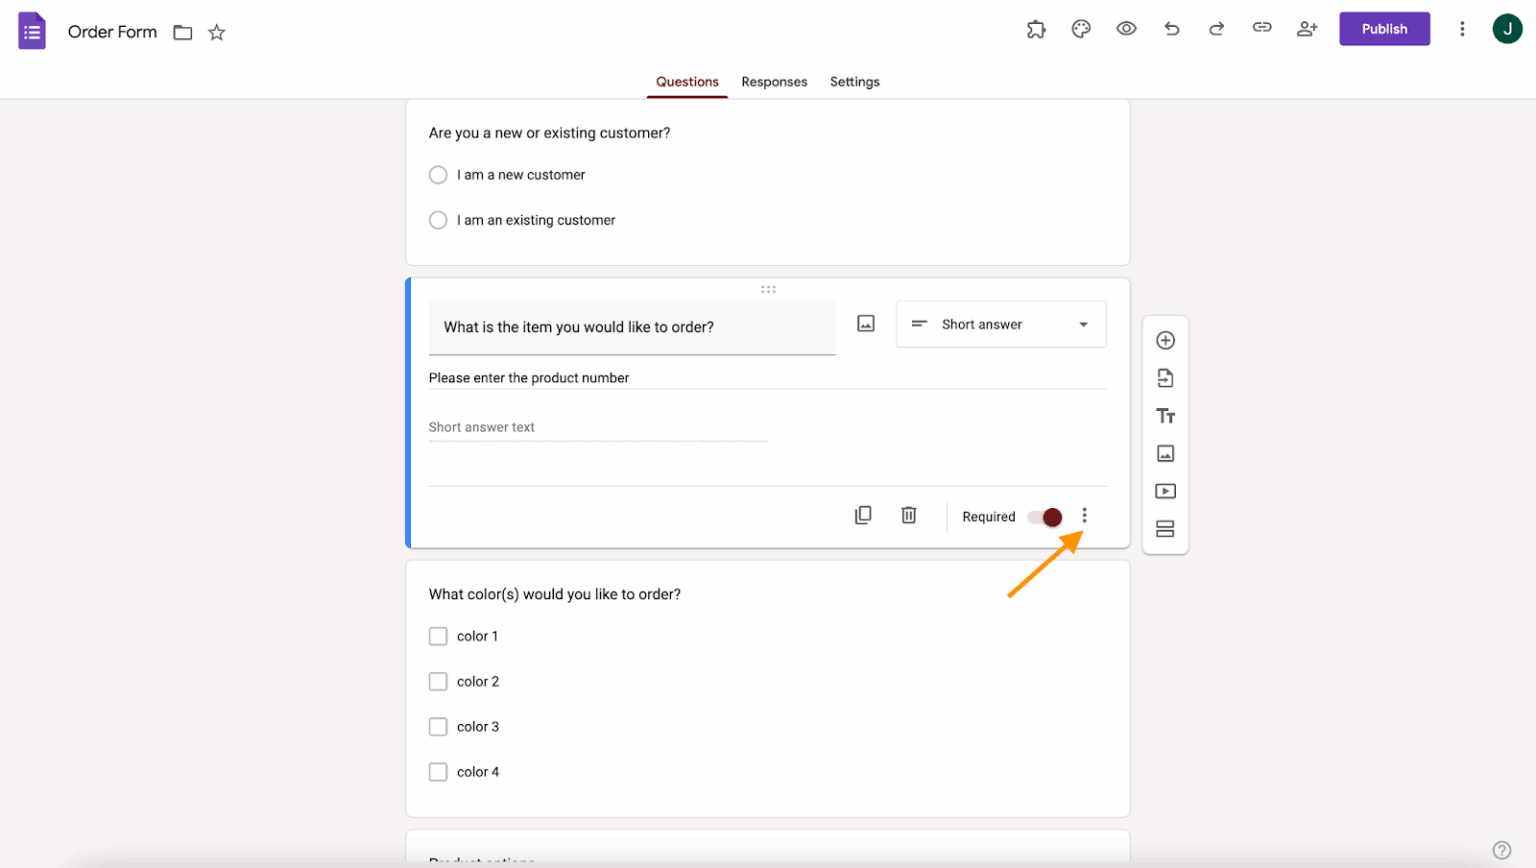This screenshot has width=1536, height=868.
Task: Copy the form link icon
Action: coord(1261,29)
